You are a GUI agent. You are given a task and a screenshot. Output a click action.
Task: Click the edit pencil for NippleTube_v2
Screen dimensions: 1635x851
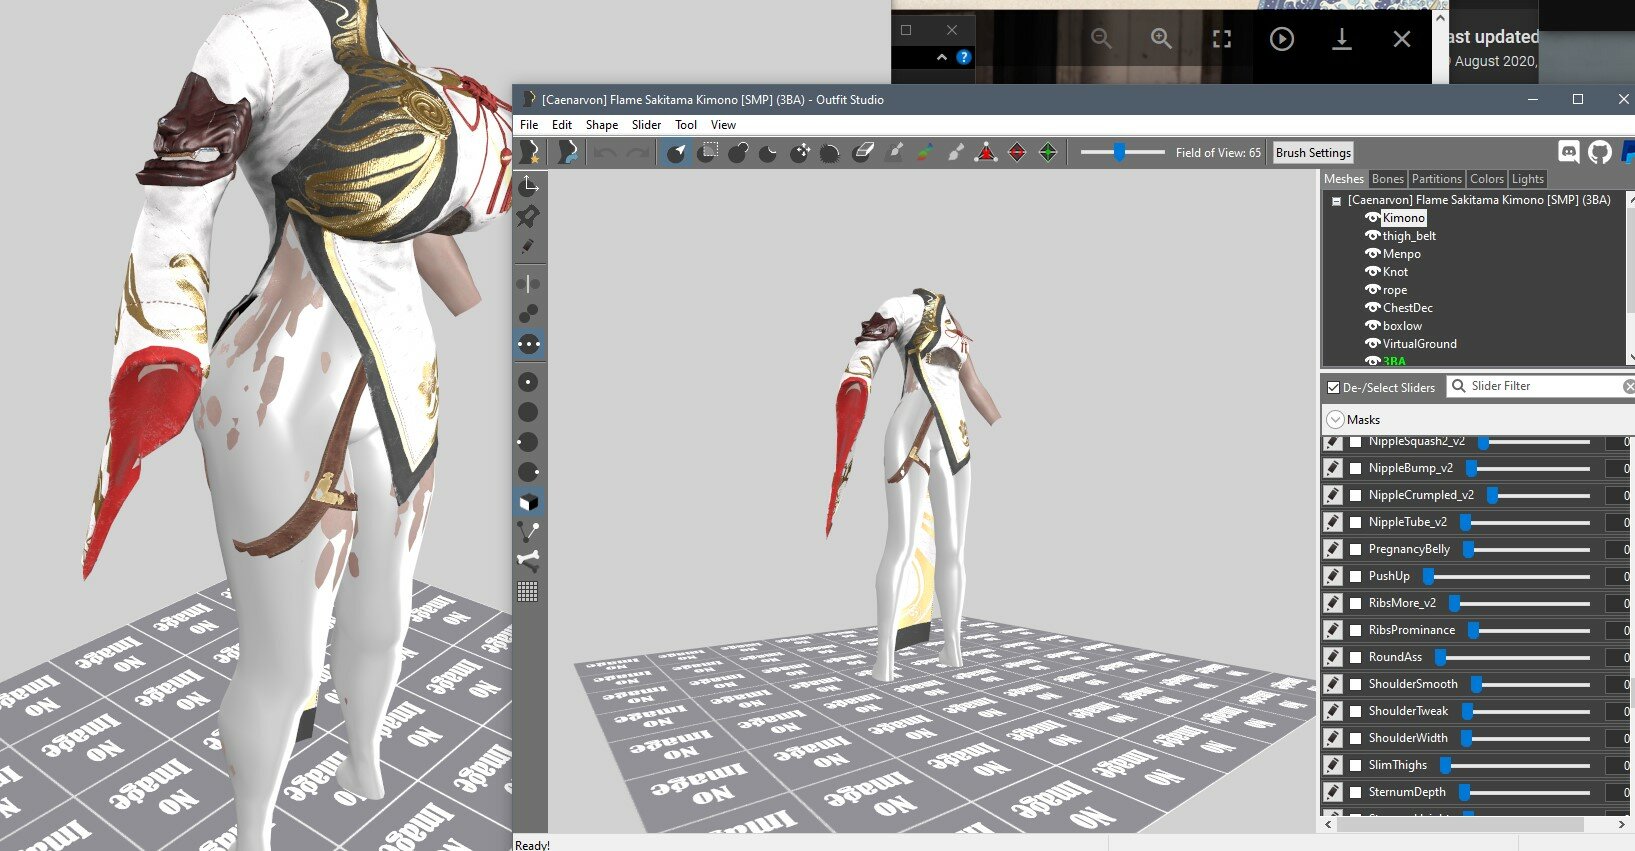tap(1333, 522)
